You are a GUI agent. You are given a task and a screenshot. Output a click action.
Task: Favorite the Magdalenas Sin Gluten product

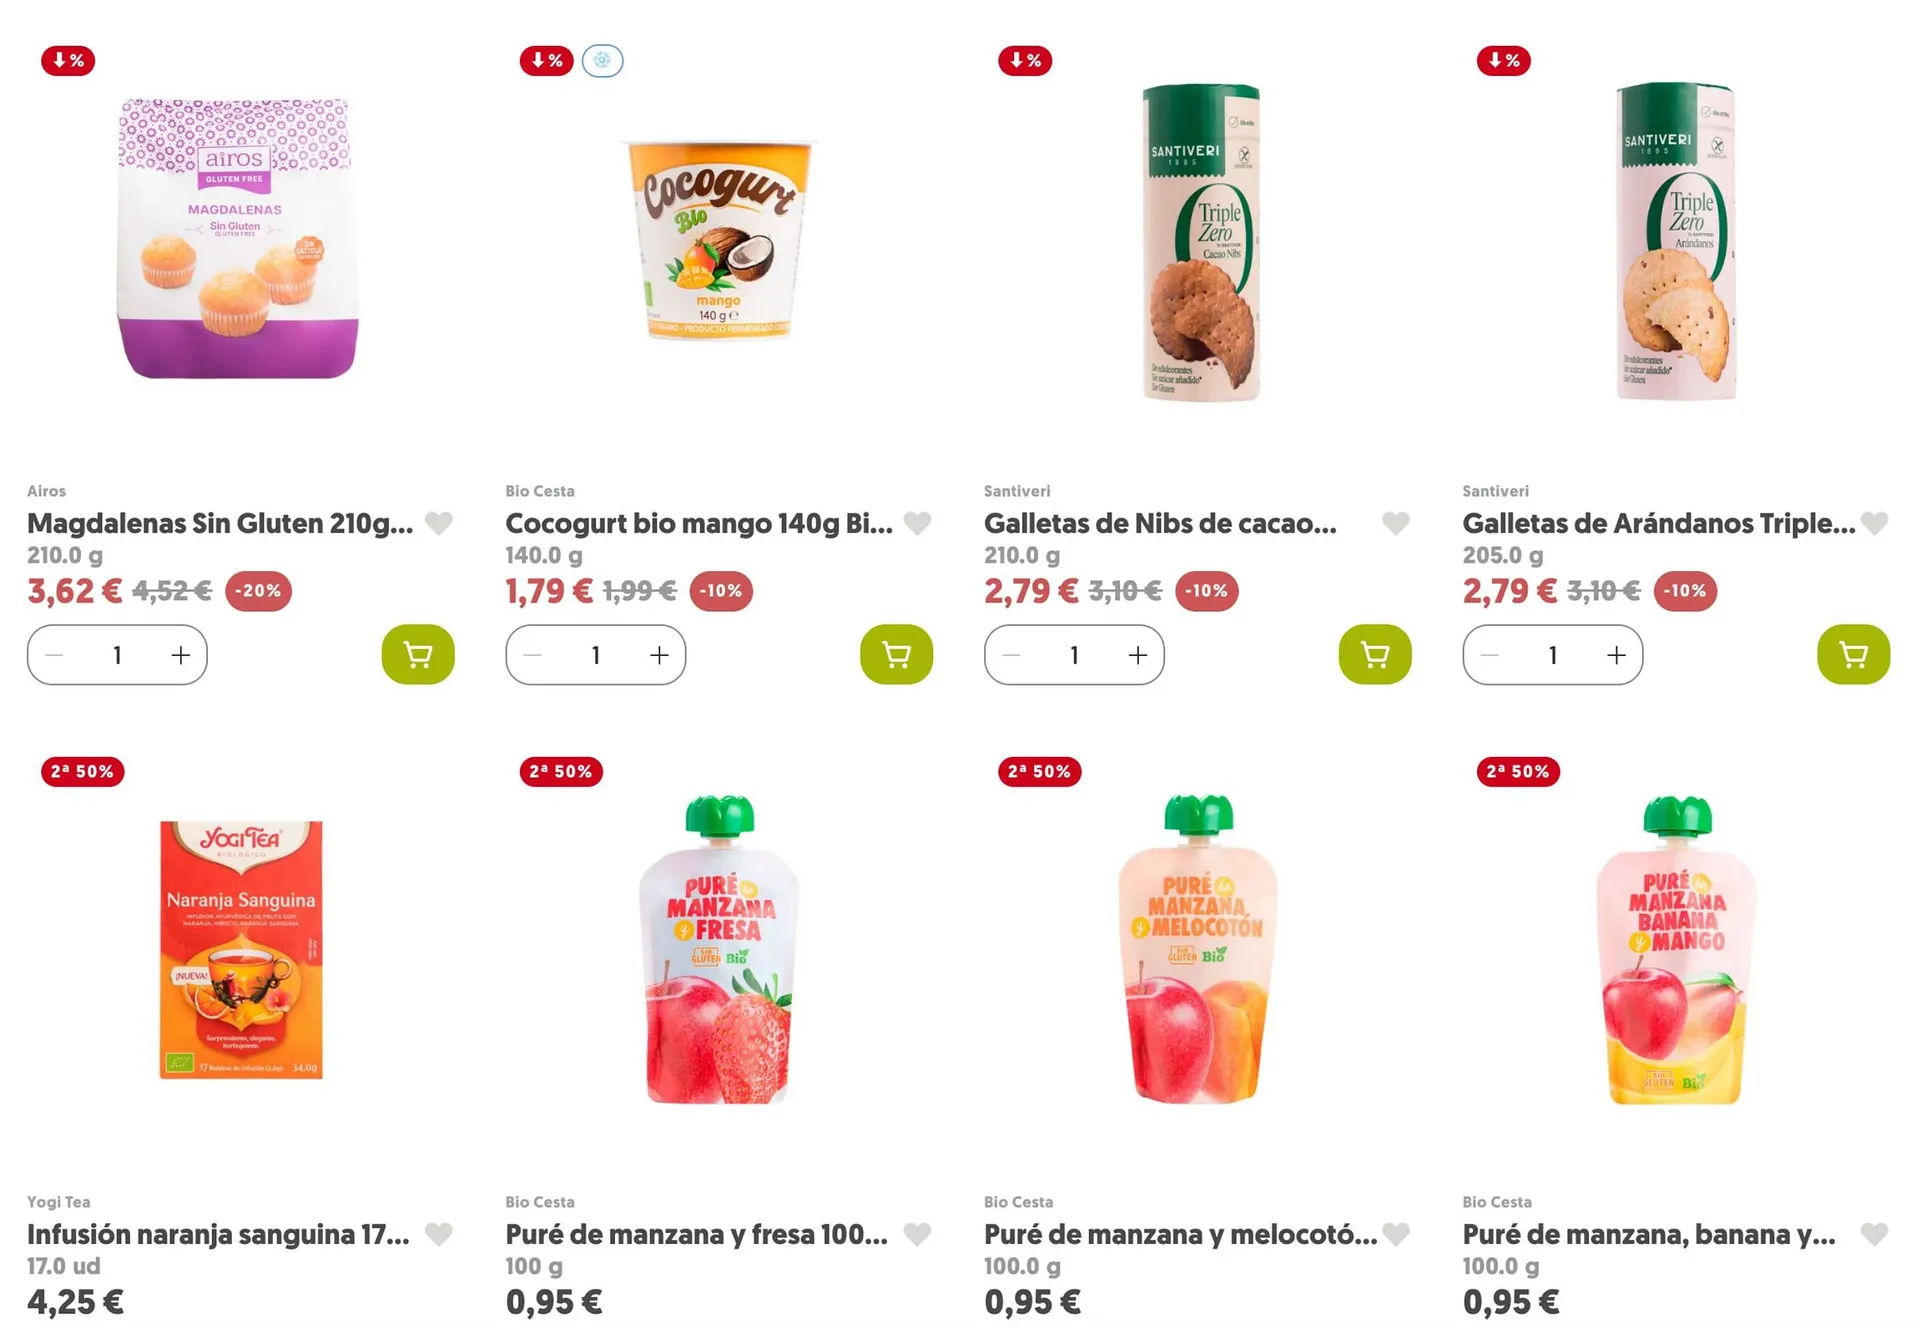click(x=439, y=523)
